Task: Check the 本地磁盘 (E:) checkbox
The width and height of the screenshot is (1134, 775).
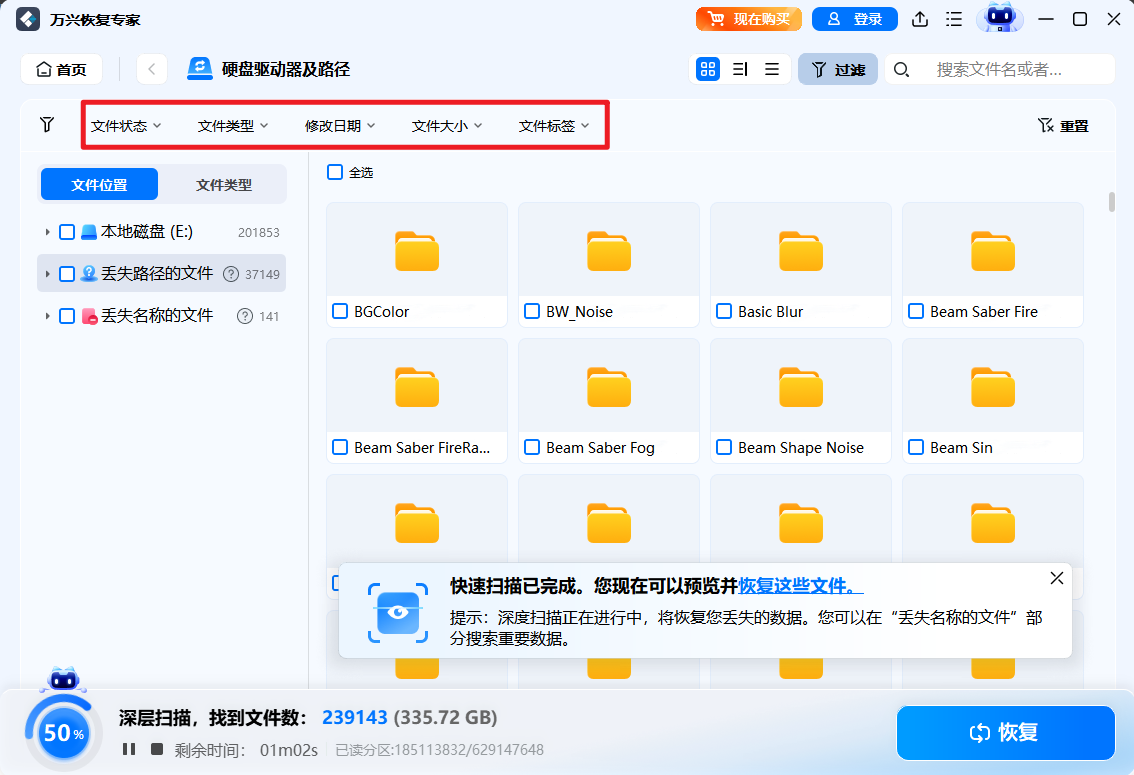Action: click(x=67, y=230)
